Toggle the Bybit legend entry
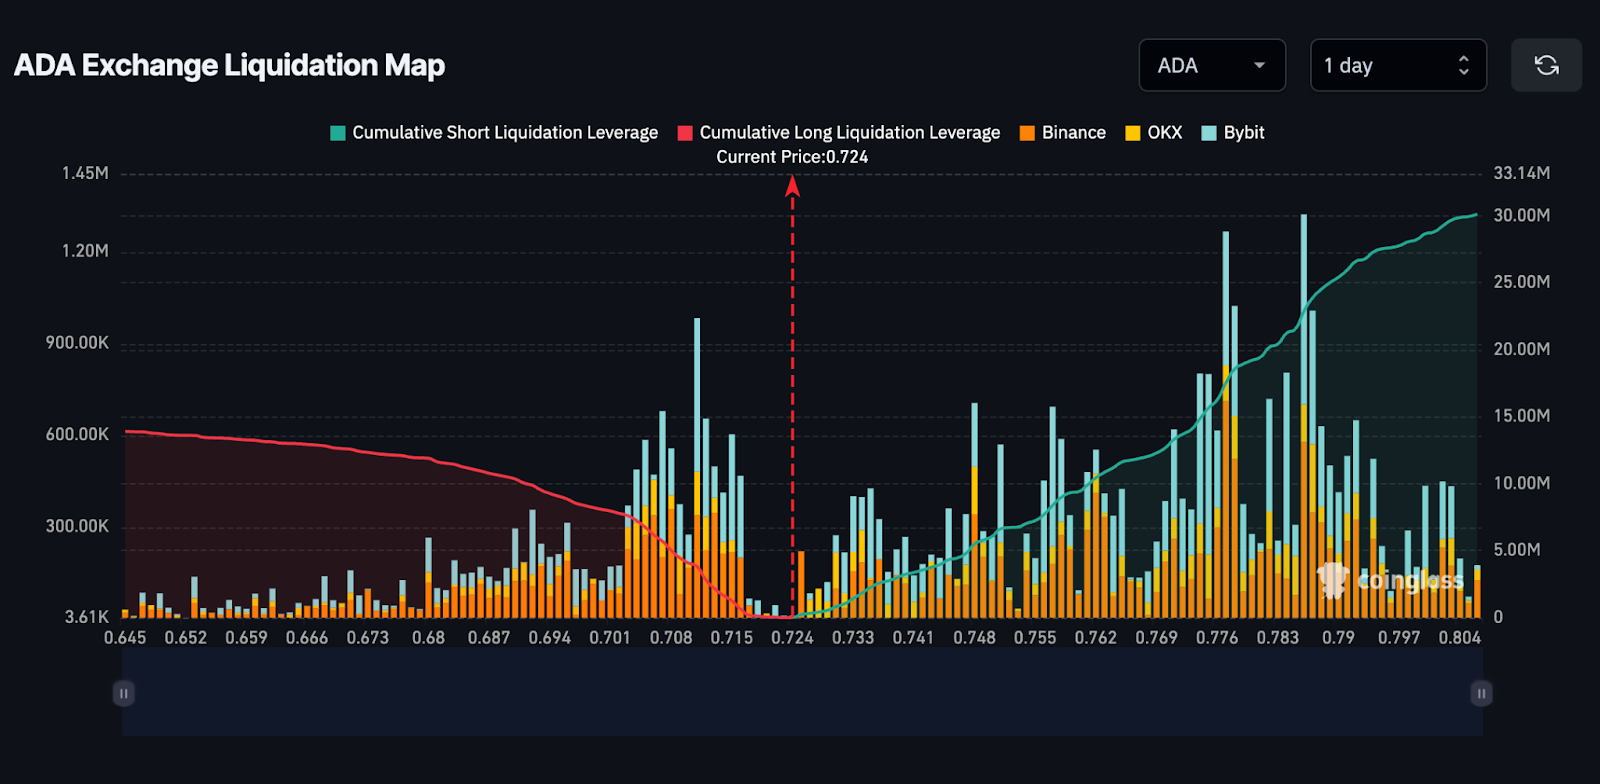The width and height of the screenshot is (1600, 784). (x=1233, y=133)
